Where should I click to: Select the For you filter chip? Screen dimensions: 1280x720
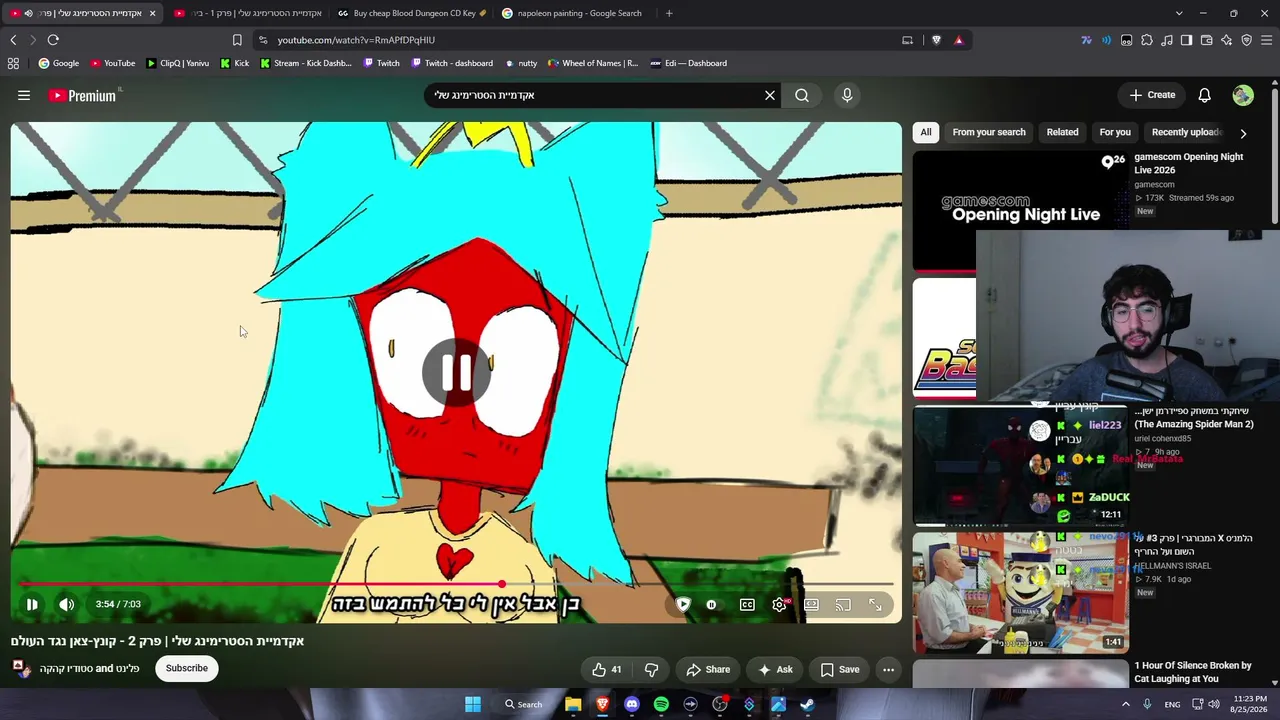[1115, 132]
